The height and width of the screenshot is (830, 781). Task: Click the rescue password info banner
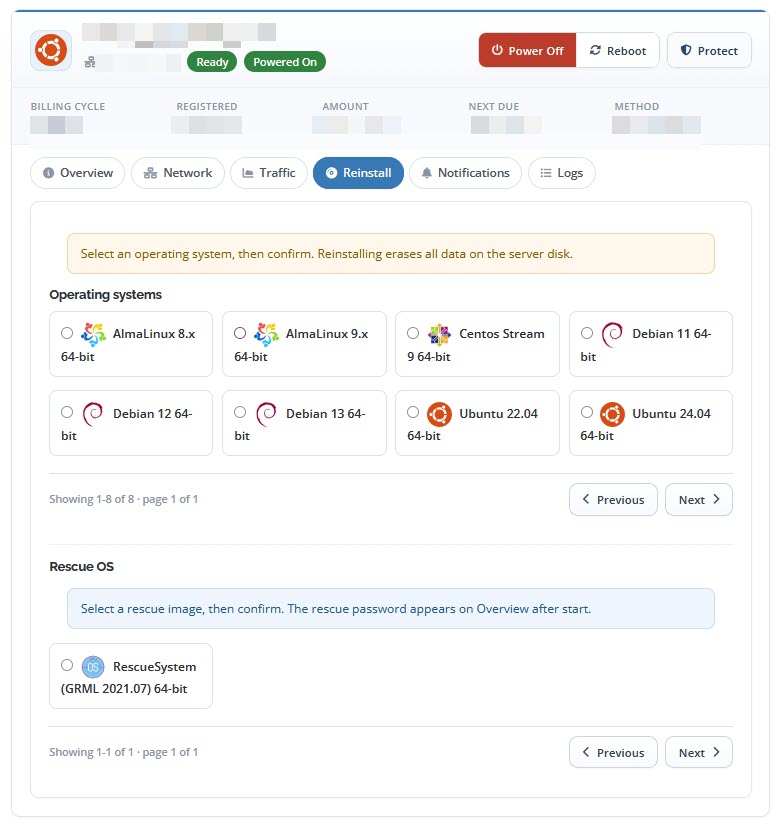click(391, 609)
